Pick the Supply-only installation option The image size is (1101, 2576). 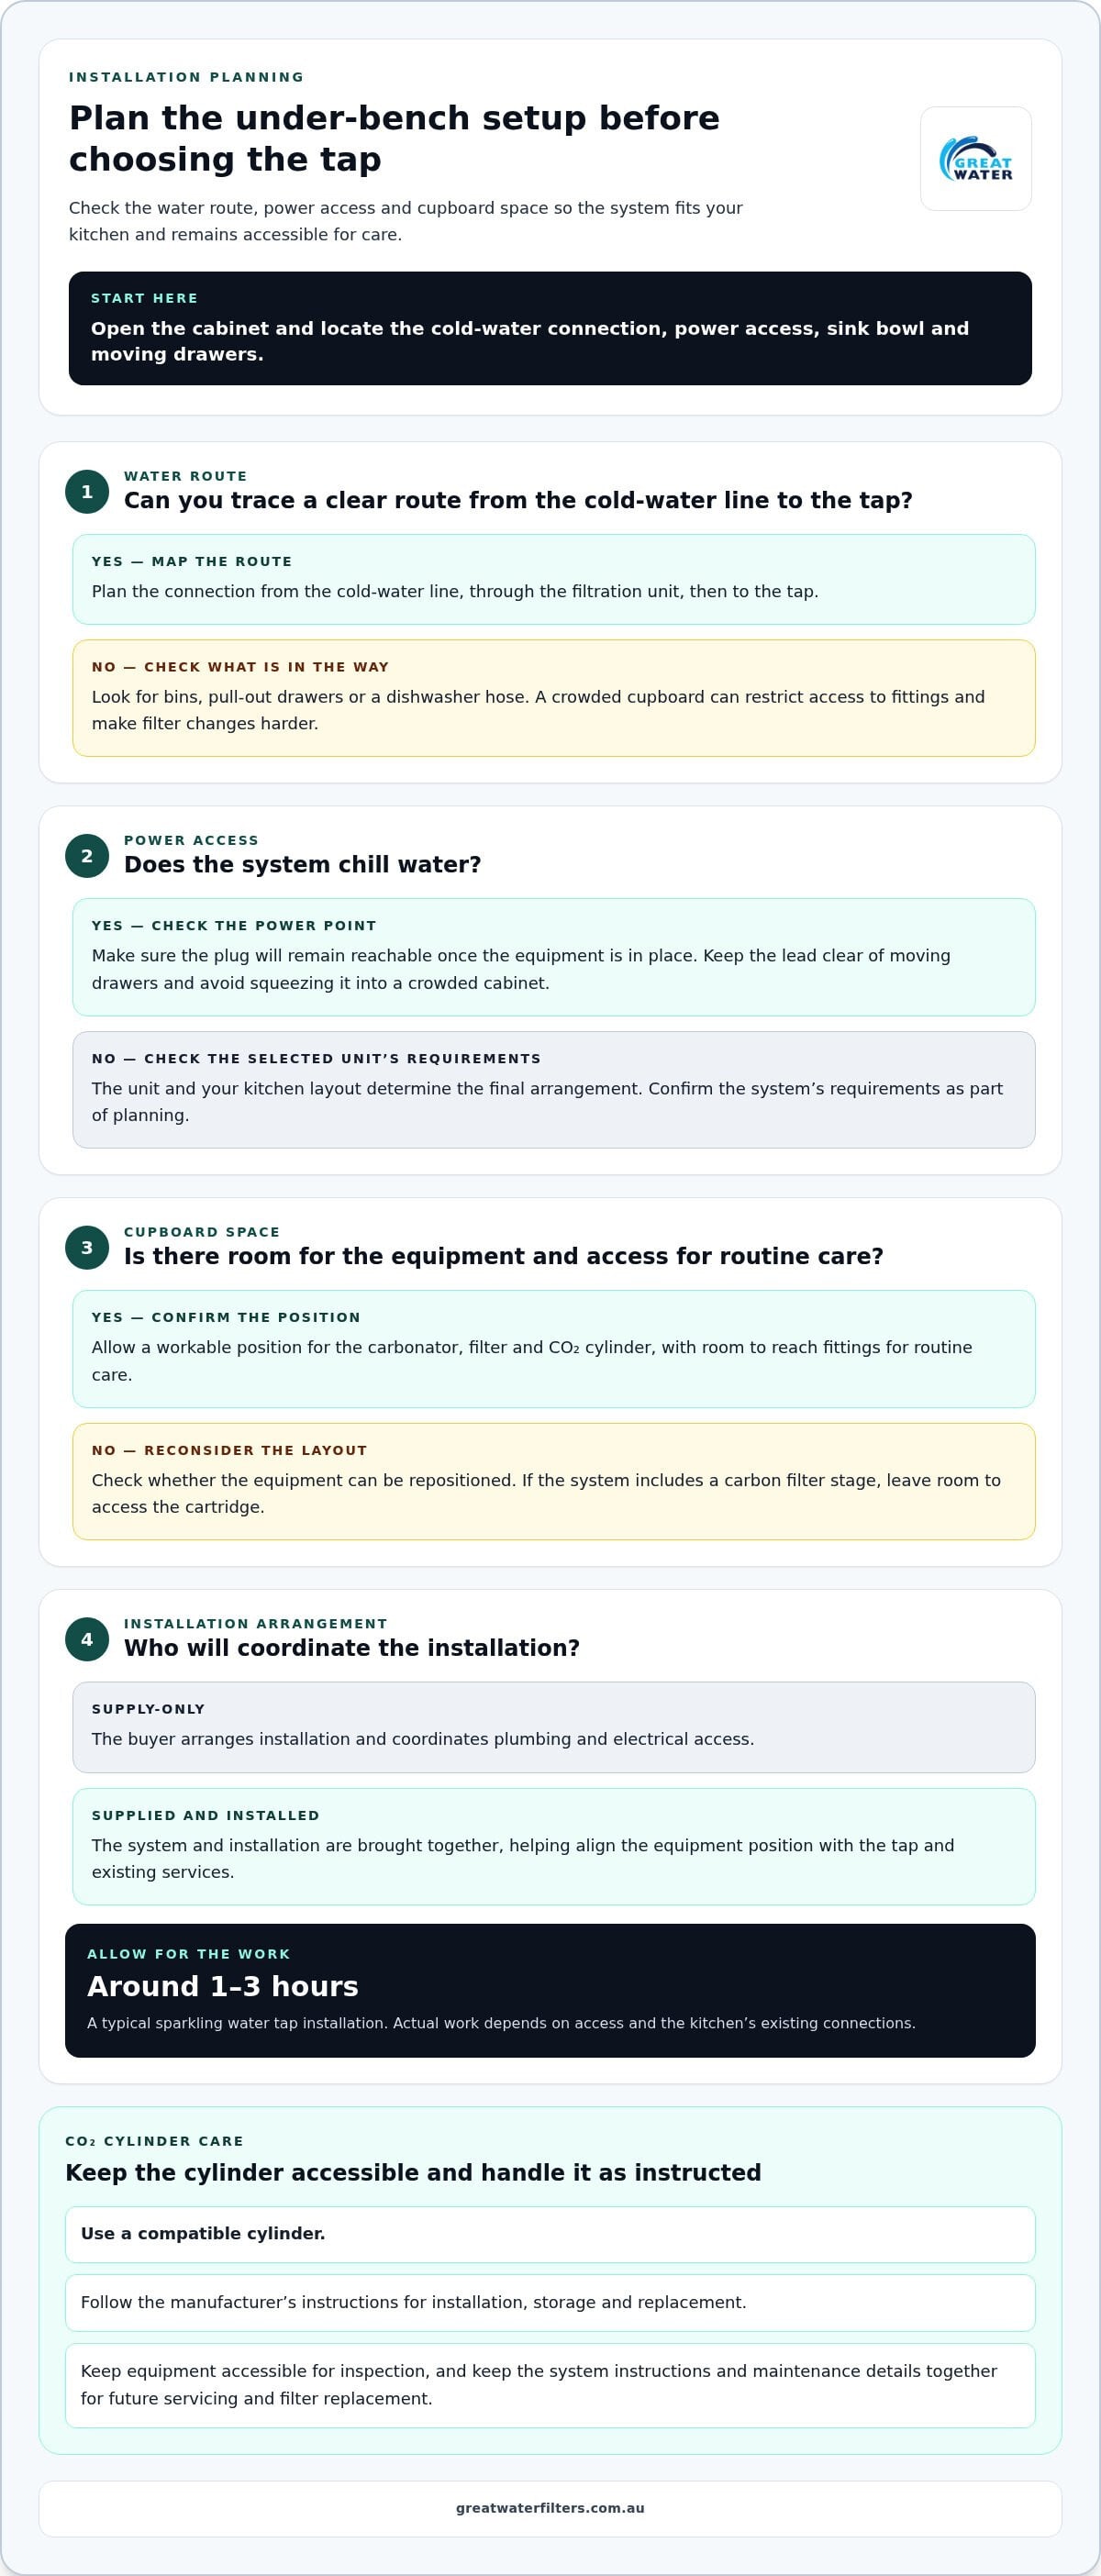pos(554,1727)
